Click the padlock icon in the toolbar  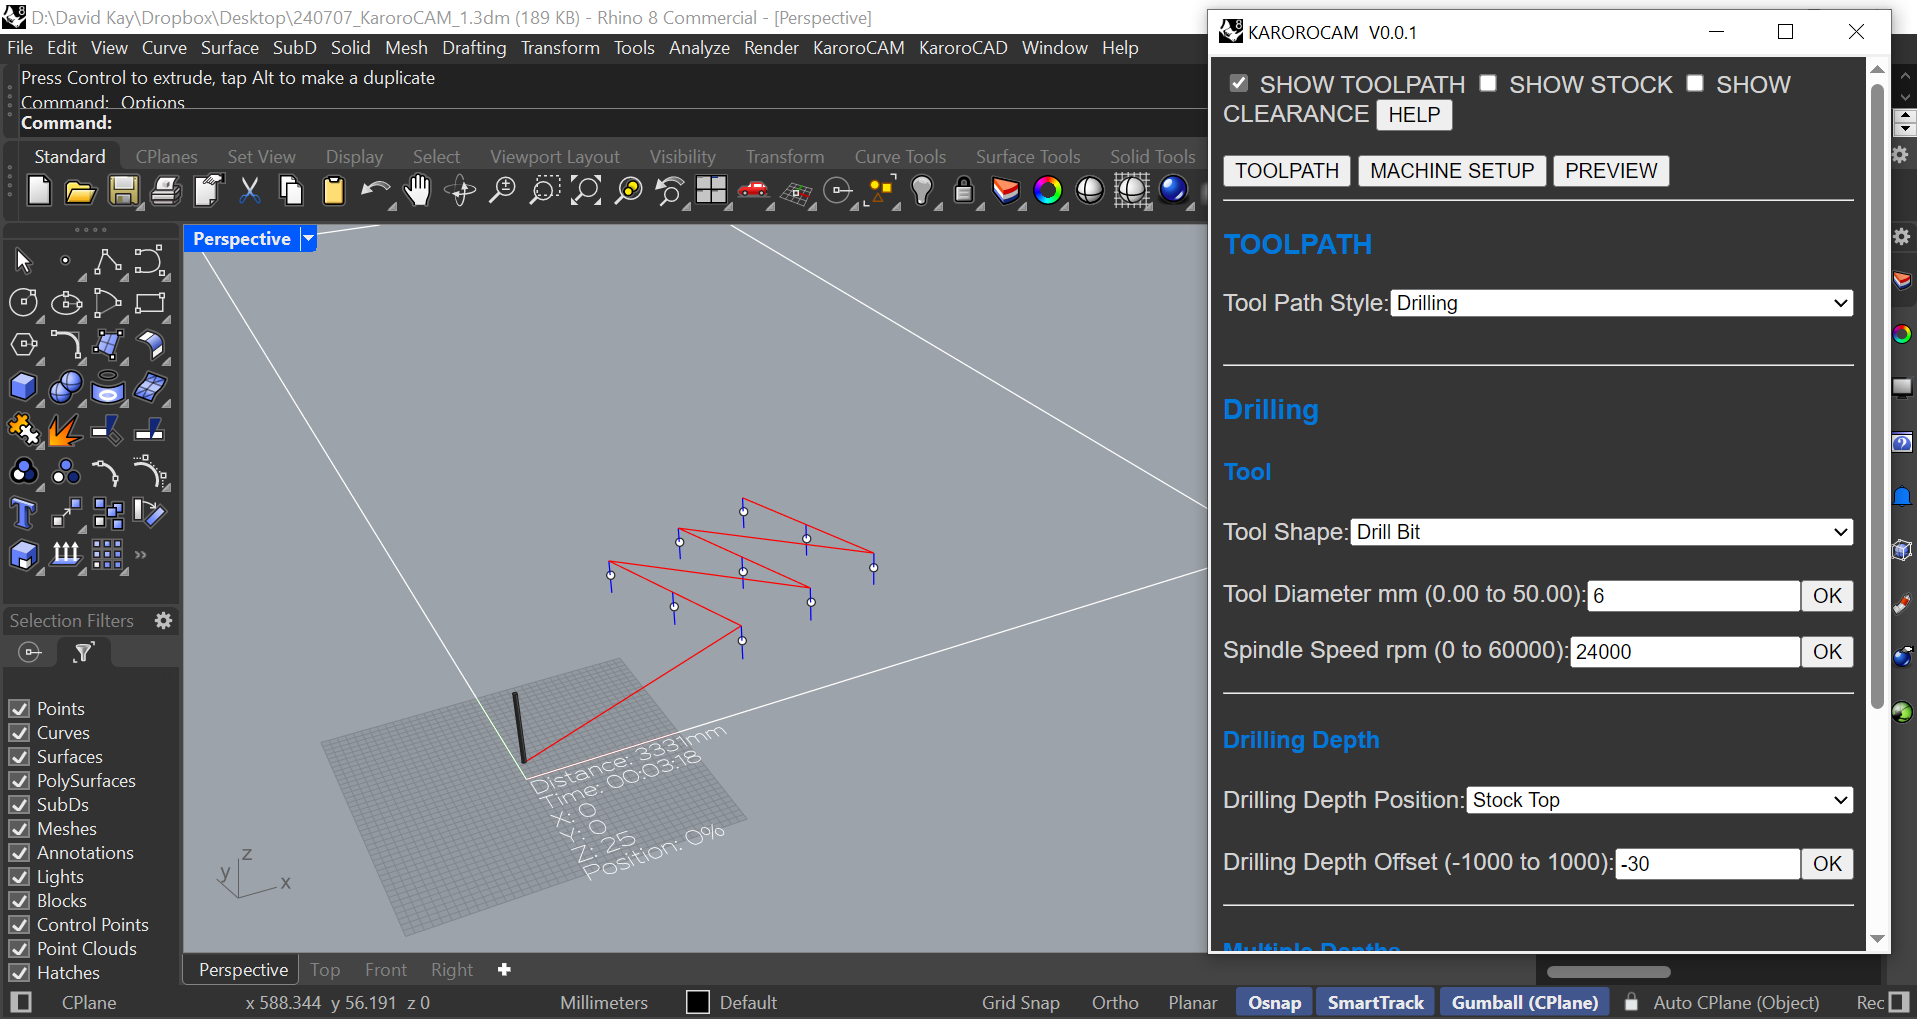coord(964,190)
